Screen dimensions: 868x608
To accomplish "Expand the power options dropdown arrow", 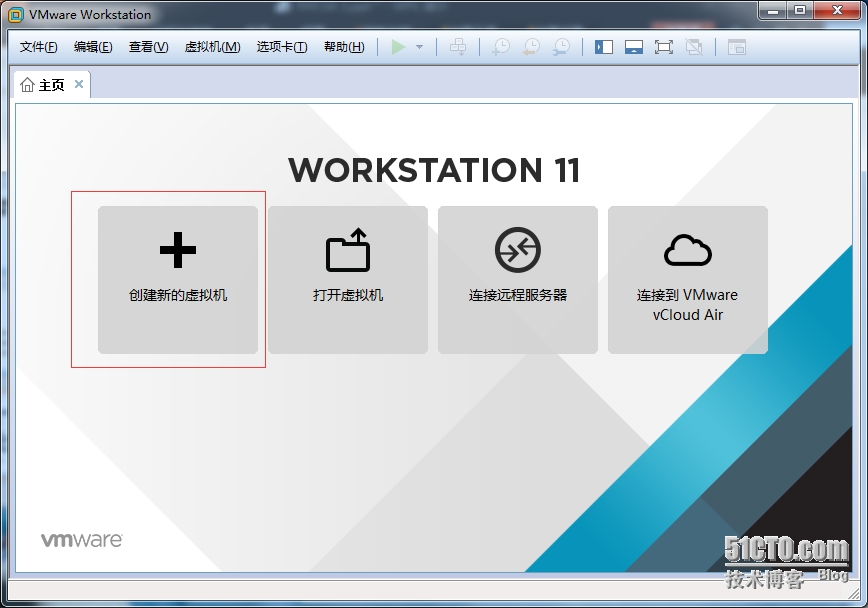I will coord(420,47).
